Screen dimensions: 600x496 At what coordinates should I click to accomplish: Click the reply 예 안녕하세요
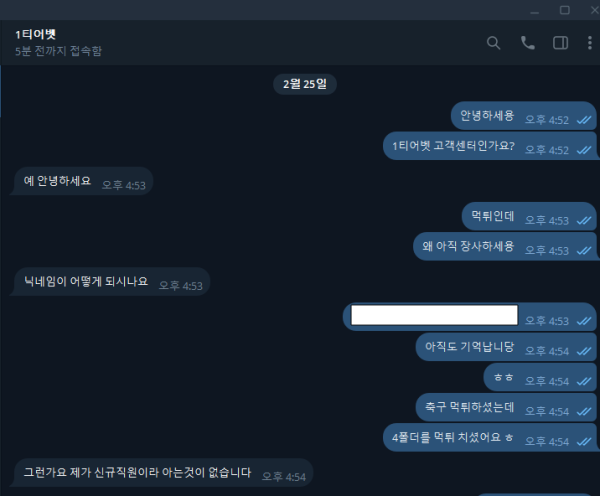click(x=83, y=181)
